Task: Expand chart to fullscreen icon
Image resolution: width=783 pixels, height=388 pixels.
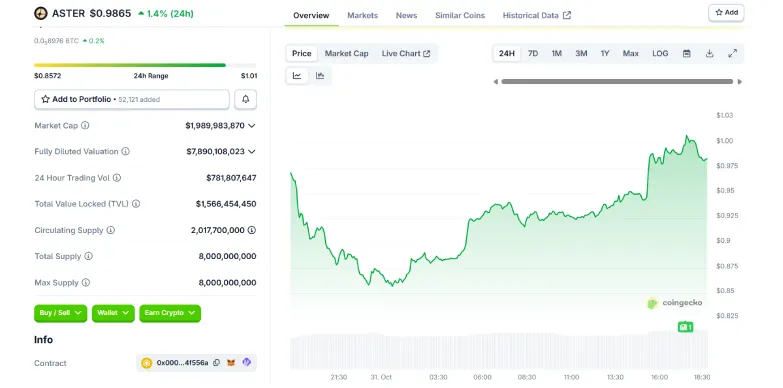Action: tap(733, 53)
